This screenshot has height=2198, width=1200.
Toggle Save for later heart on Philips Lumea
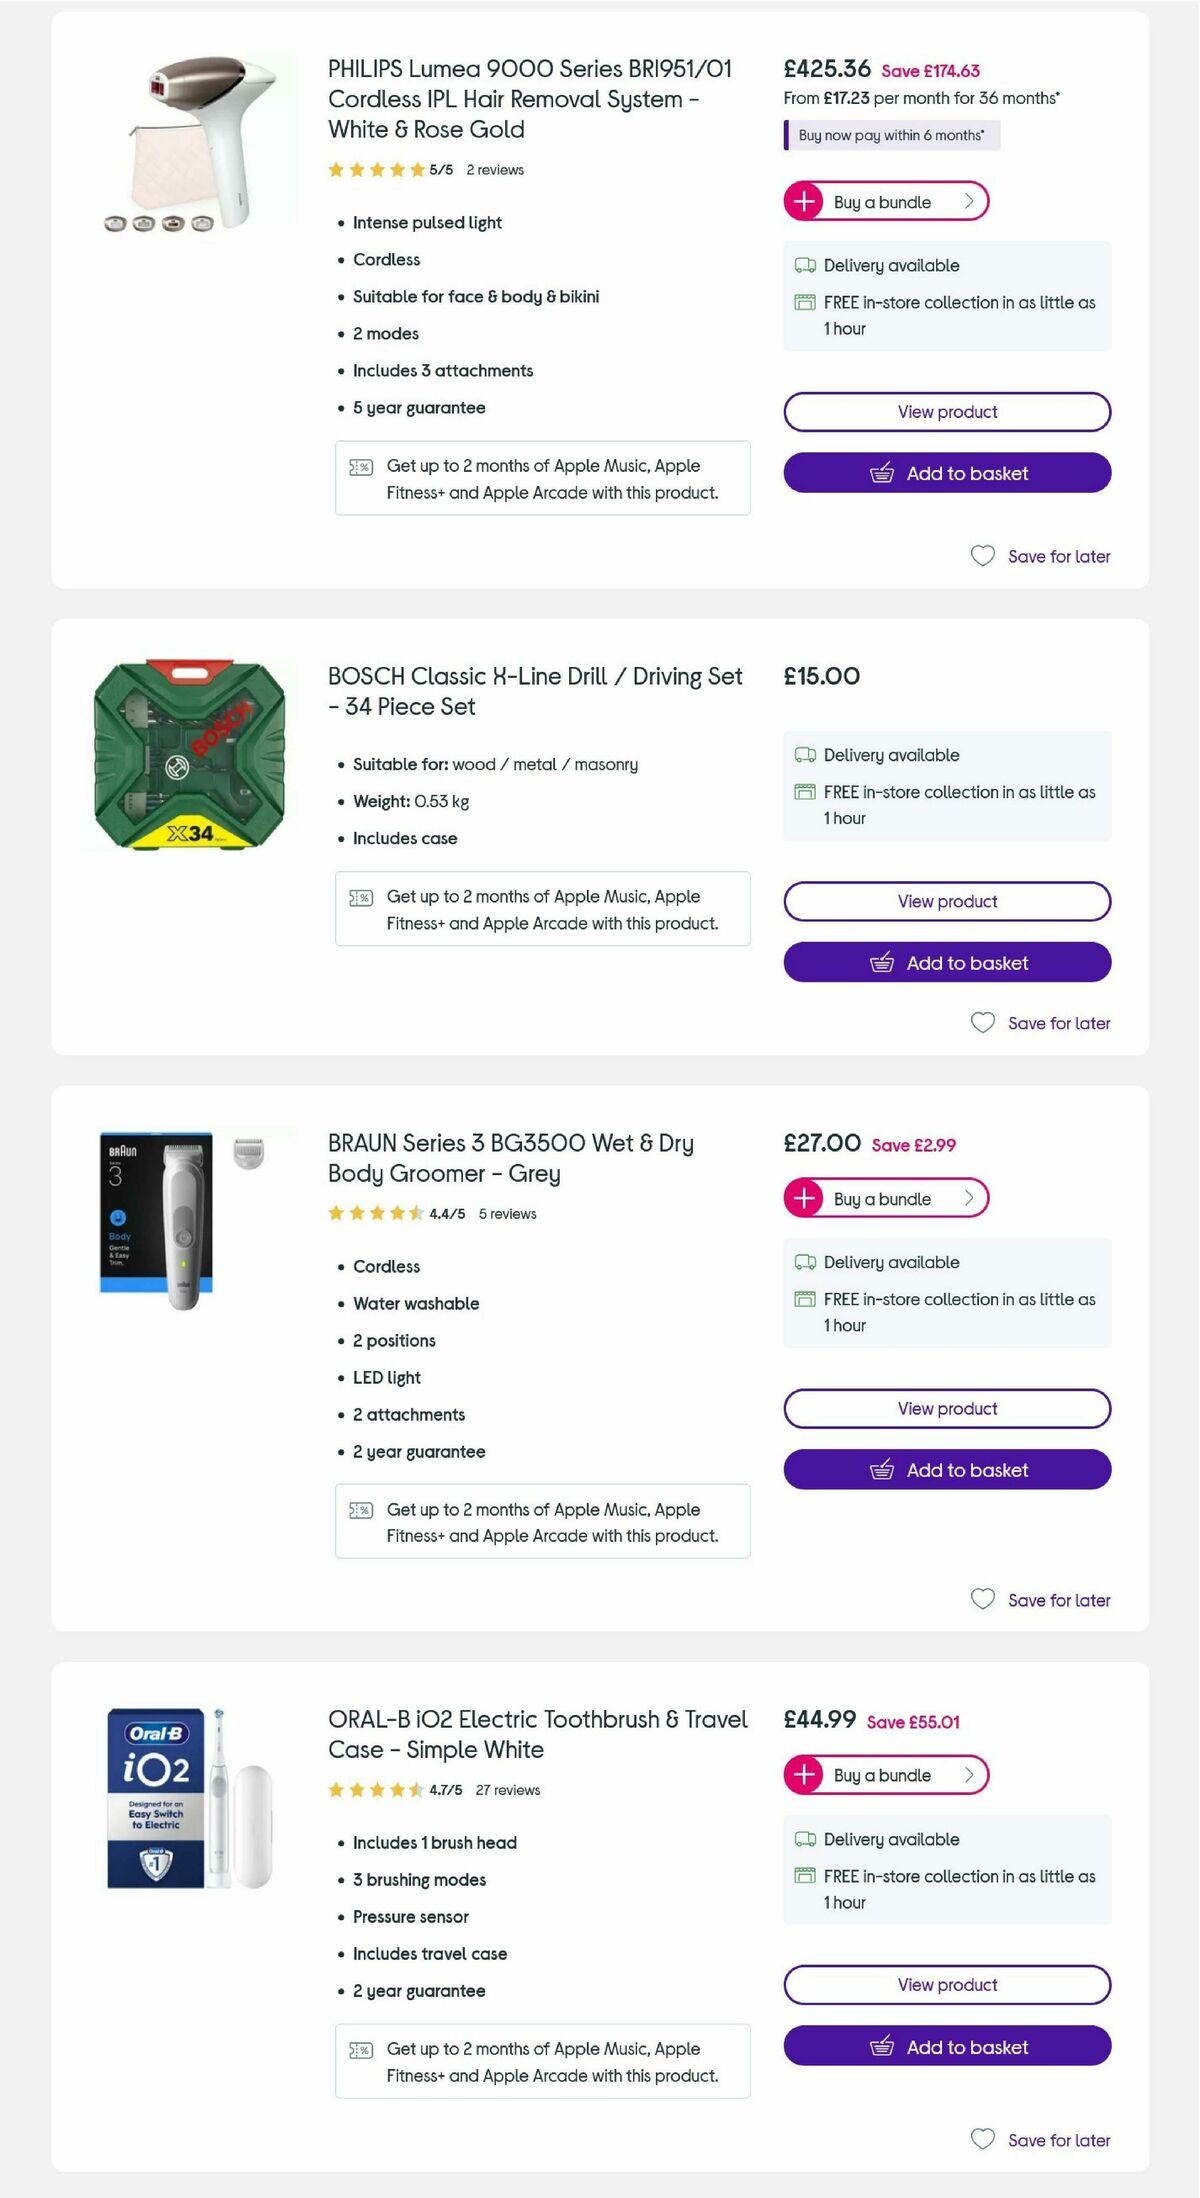[982, 556]
